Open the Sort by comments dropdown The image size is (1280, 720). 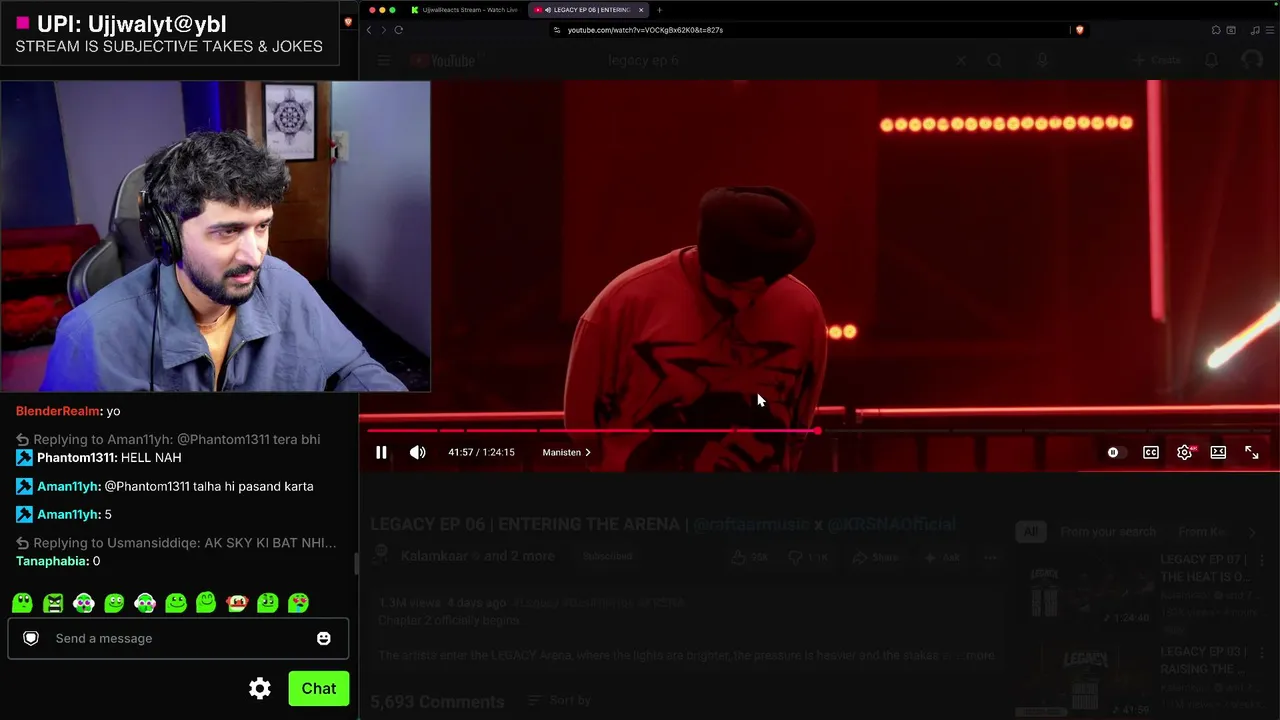coord(560,701)
